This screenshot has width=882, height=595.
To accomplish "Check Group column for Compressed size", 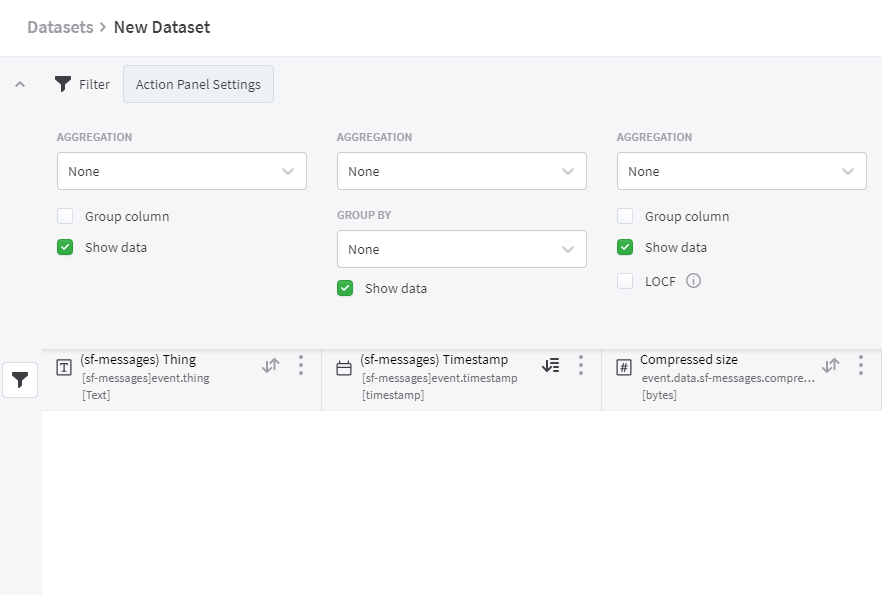I will click(x=625, y=216).
